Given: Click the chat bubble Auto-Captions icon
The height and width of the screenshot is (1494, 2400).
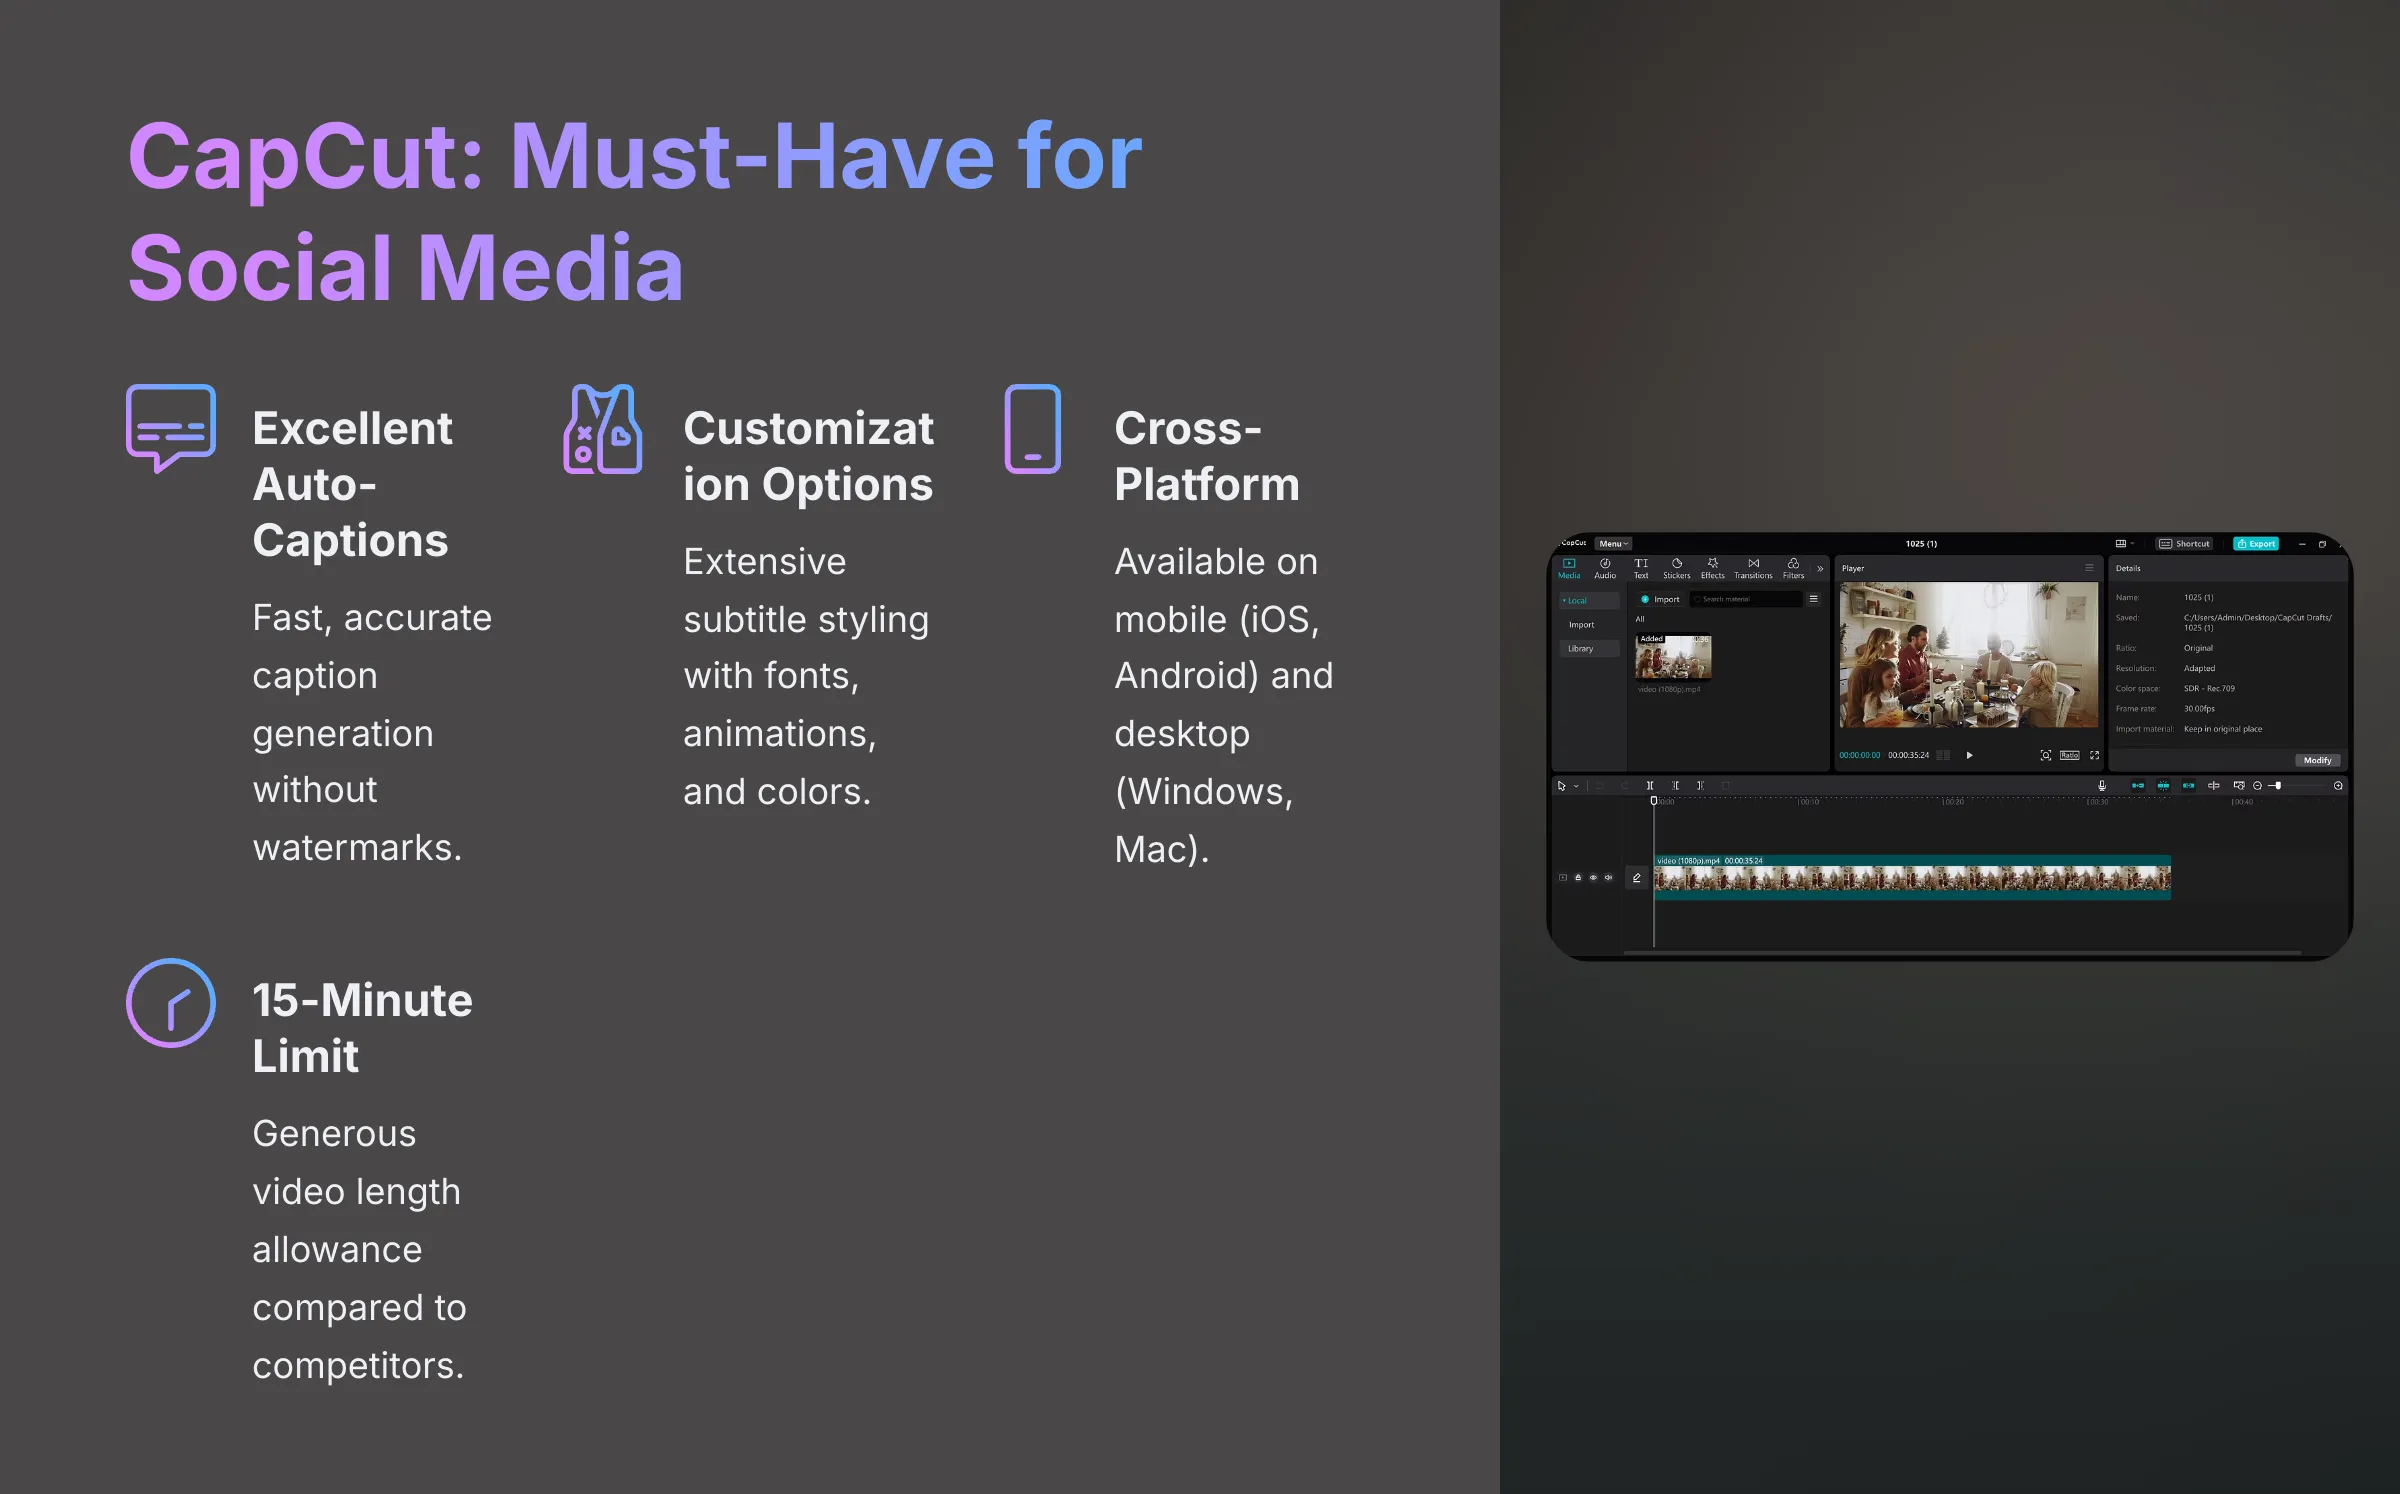Looking at the screenshot, I should coord(171,428).
